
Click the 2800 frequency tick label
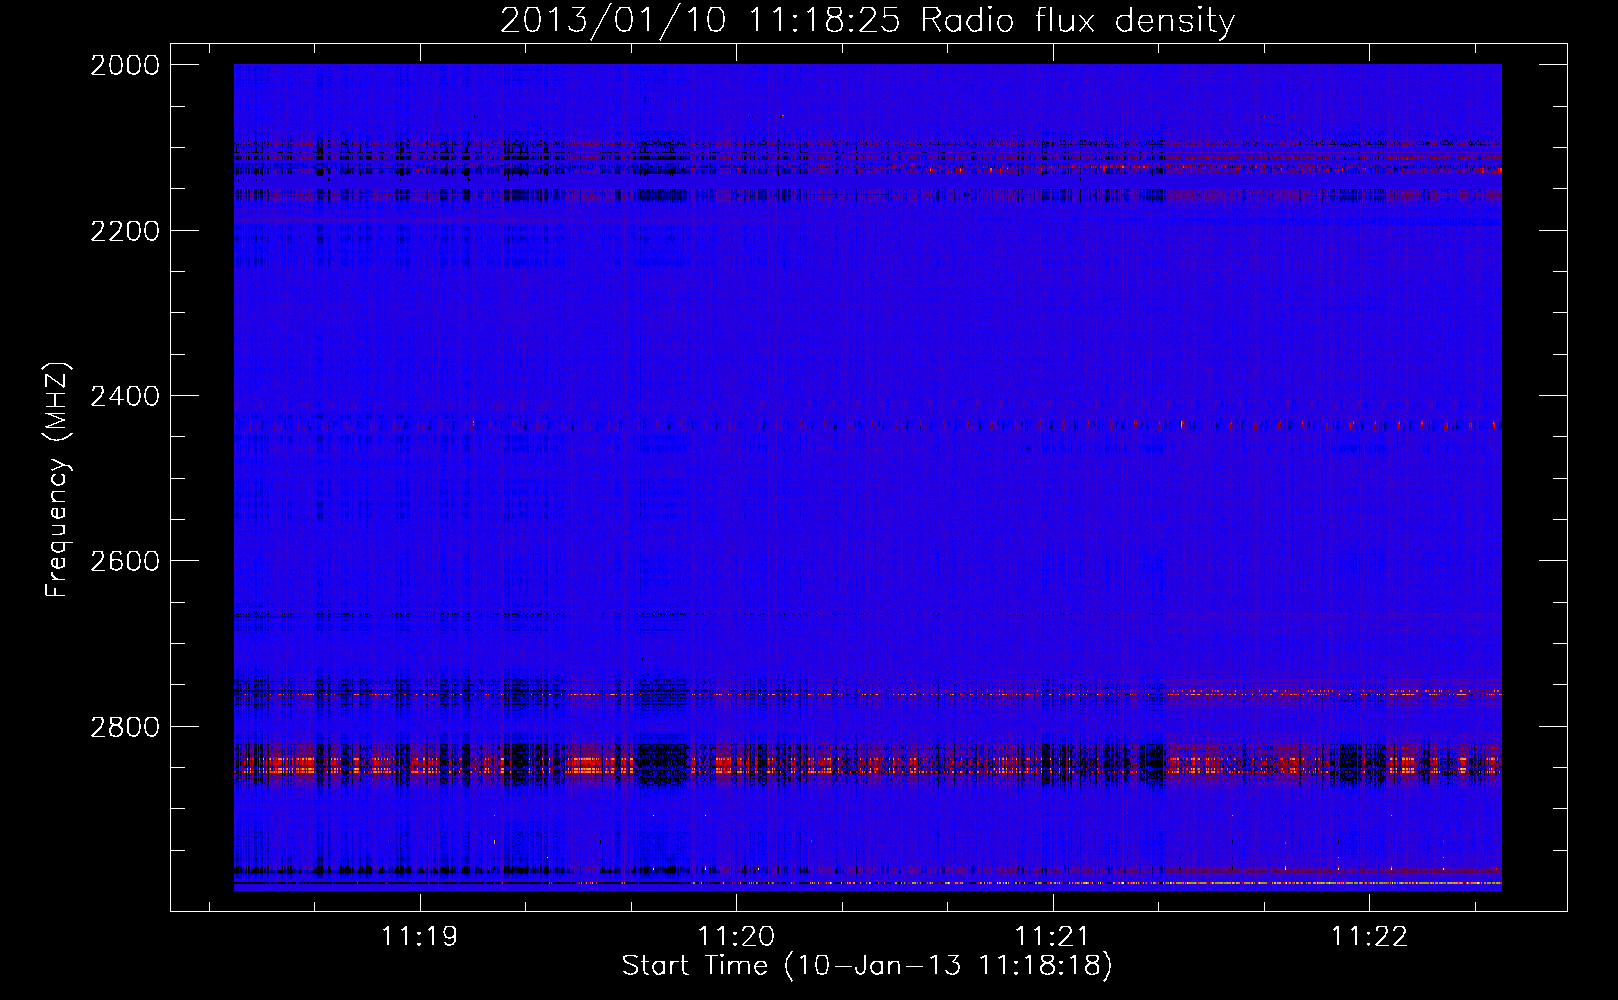[x=125, y=727]
